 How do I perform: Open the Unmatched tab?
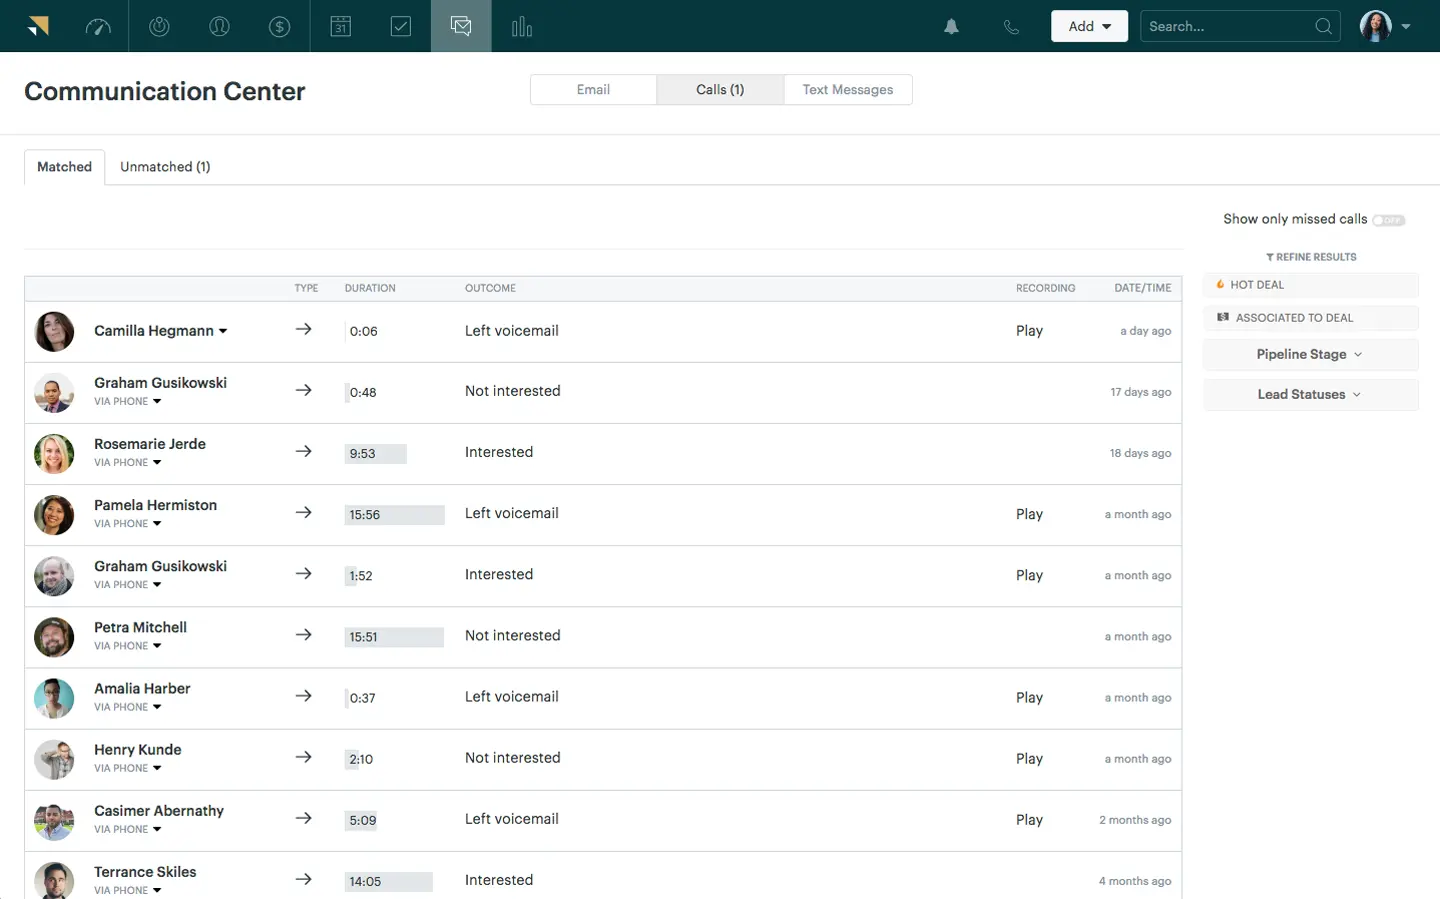(x=165, y=166)
